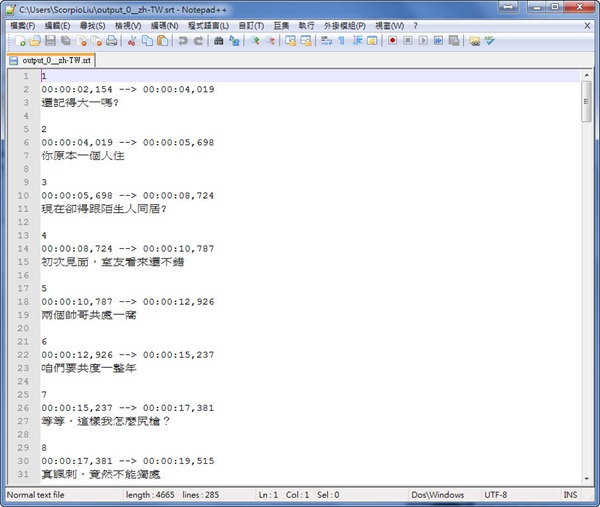The image size is (600, 507).
Task: Open the 自訂(T) menu
Action: [x=251, y=26]
